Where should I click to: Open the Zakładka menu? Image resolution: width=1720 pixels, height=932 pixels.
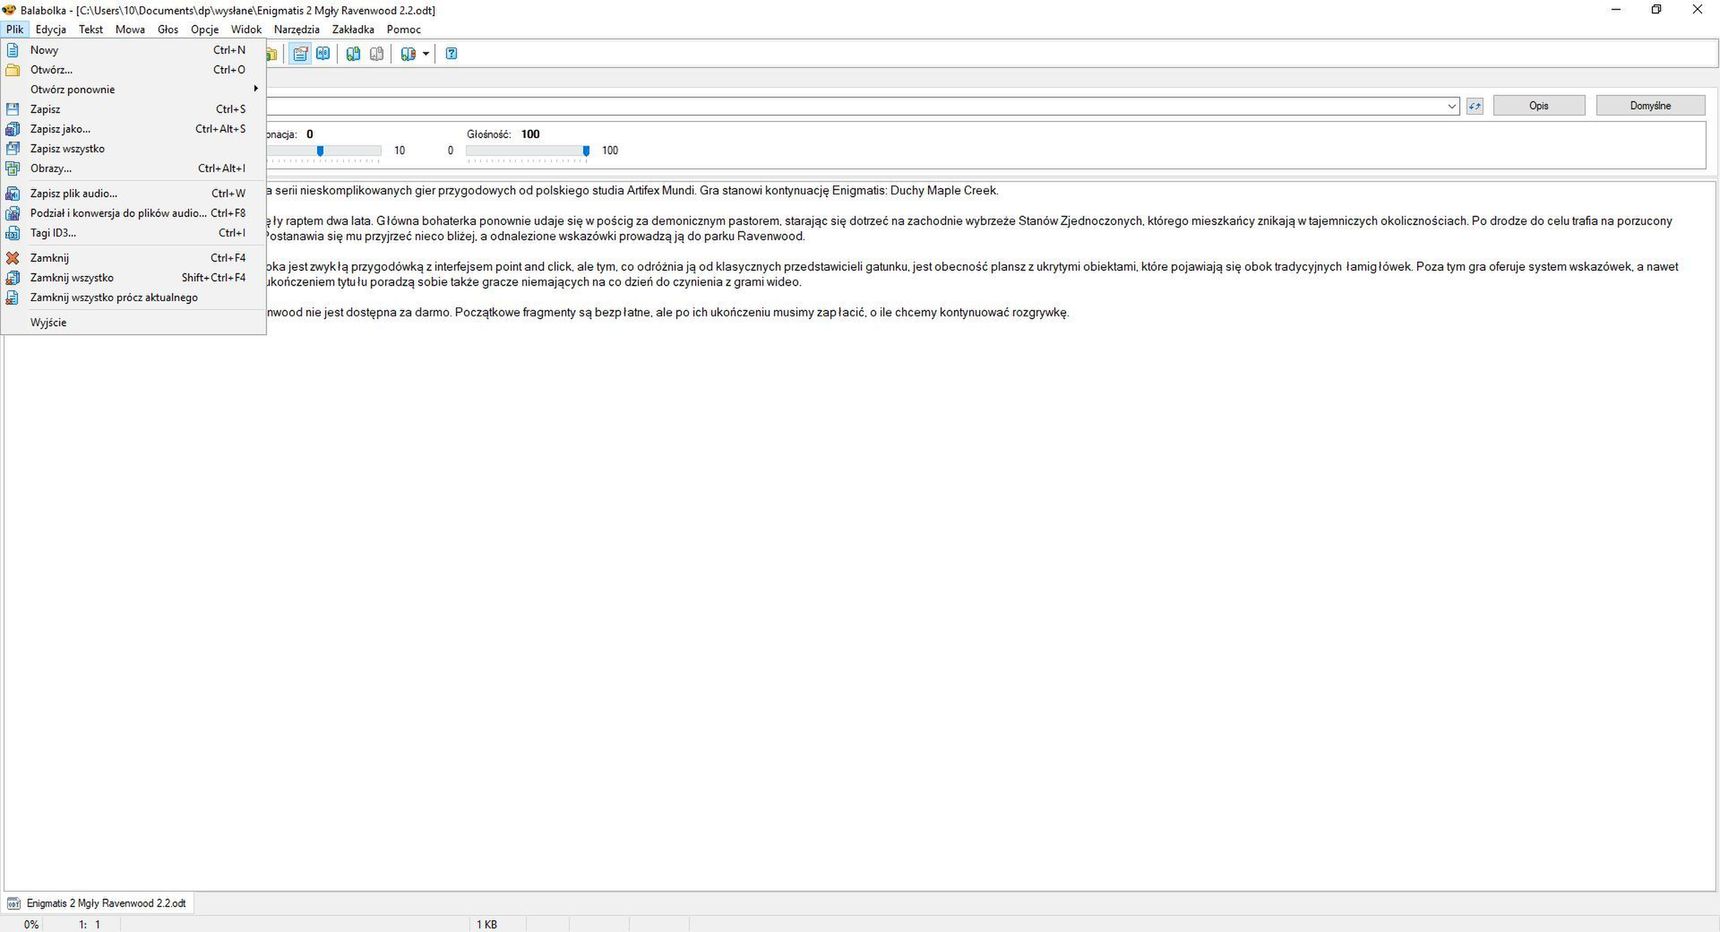point(353,29)
